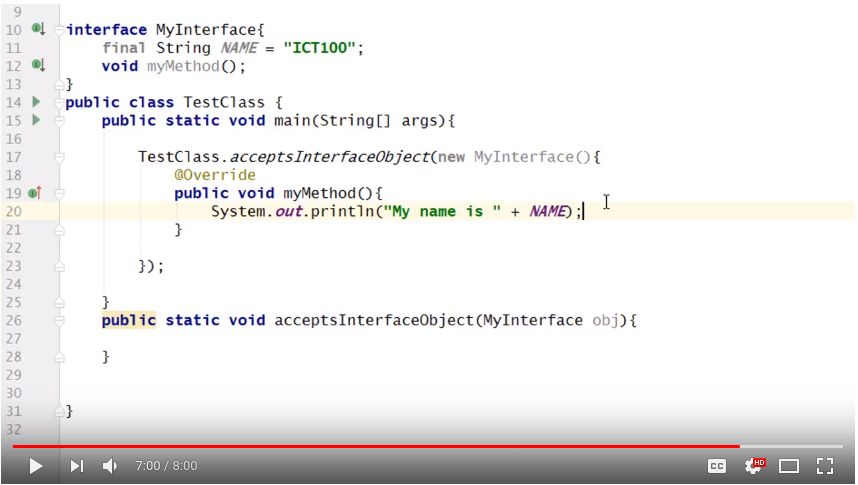Click fold end marker at line 13
Screen dimensions: 858x485
59,84
